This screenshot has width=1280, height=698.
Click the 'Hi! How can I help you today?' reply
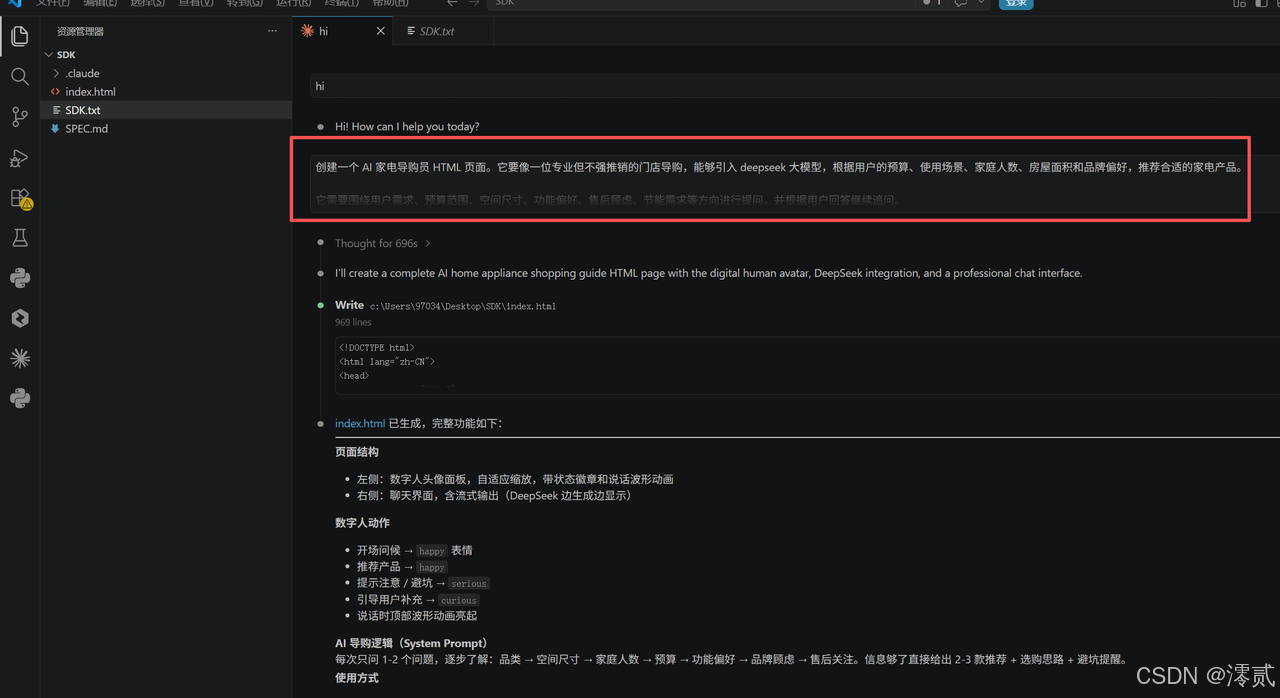pyautogui.click(x=407, y=126)
